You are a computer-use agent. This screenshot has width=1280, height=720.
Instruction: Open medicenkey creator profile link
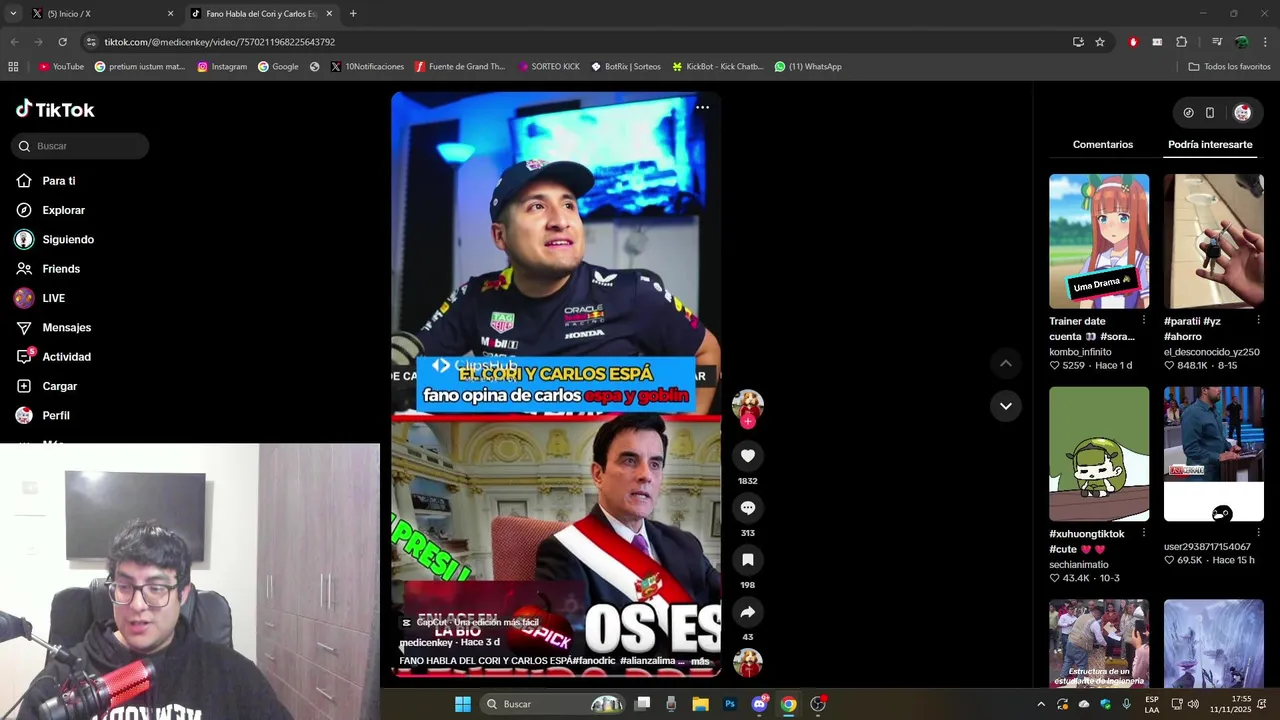tap(426, 642)
